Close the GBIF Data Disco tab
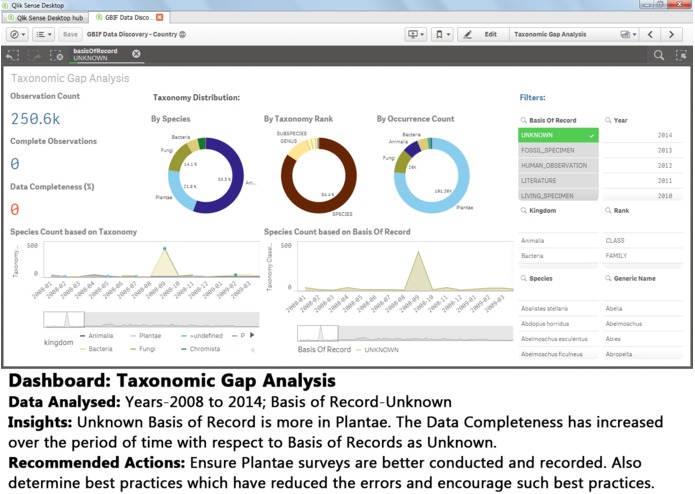695x494 pixels. [160, 17]
